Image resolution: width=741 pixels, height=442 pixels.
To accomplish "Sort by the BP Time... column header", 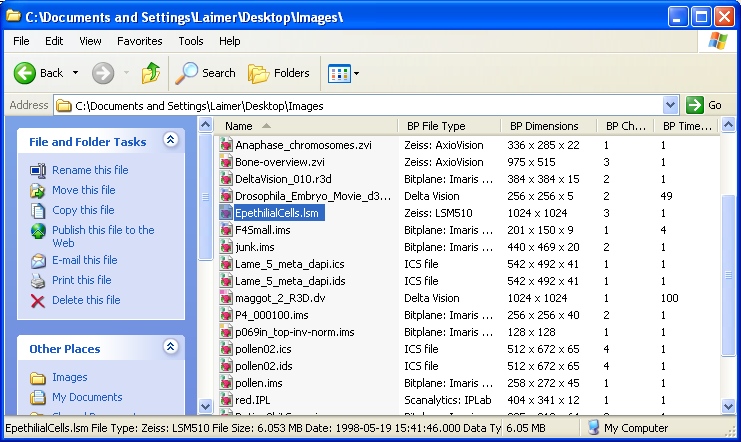I will (x=686, y=126).
